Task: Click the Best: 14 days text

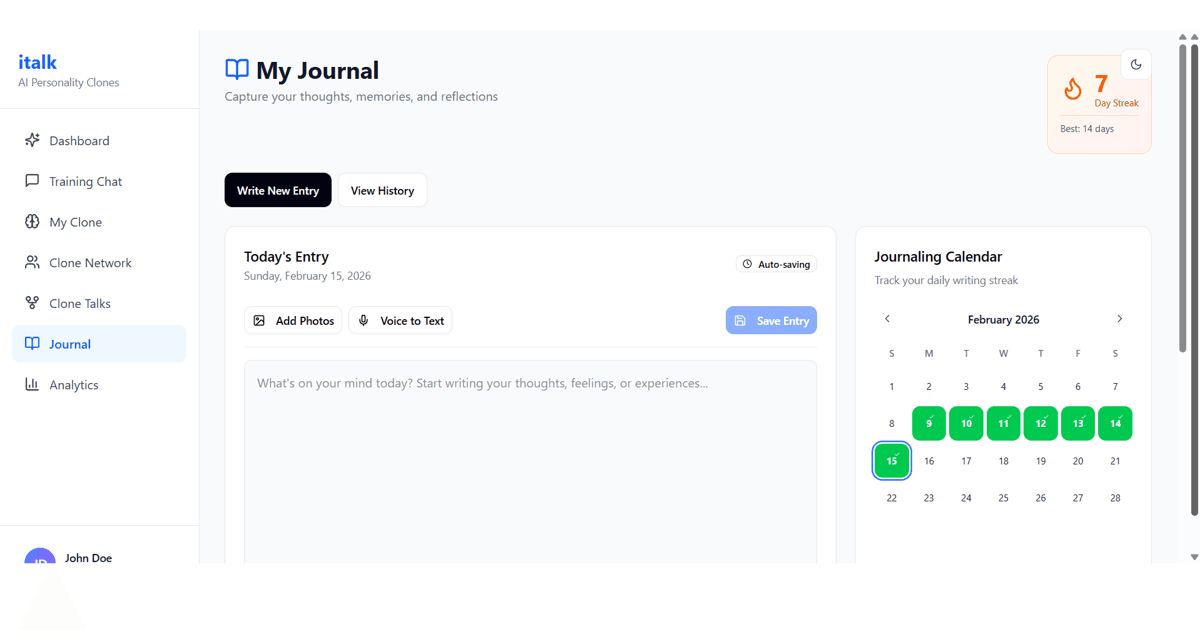Action: pyautogui.click(x=1087, y=128)
